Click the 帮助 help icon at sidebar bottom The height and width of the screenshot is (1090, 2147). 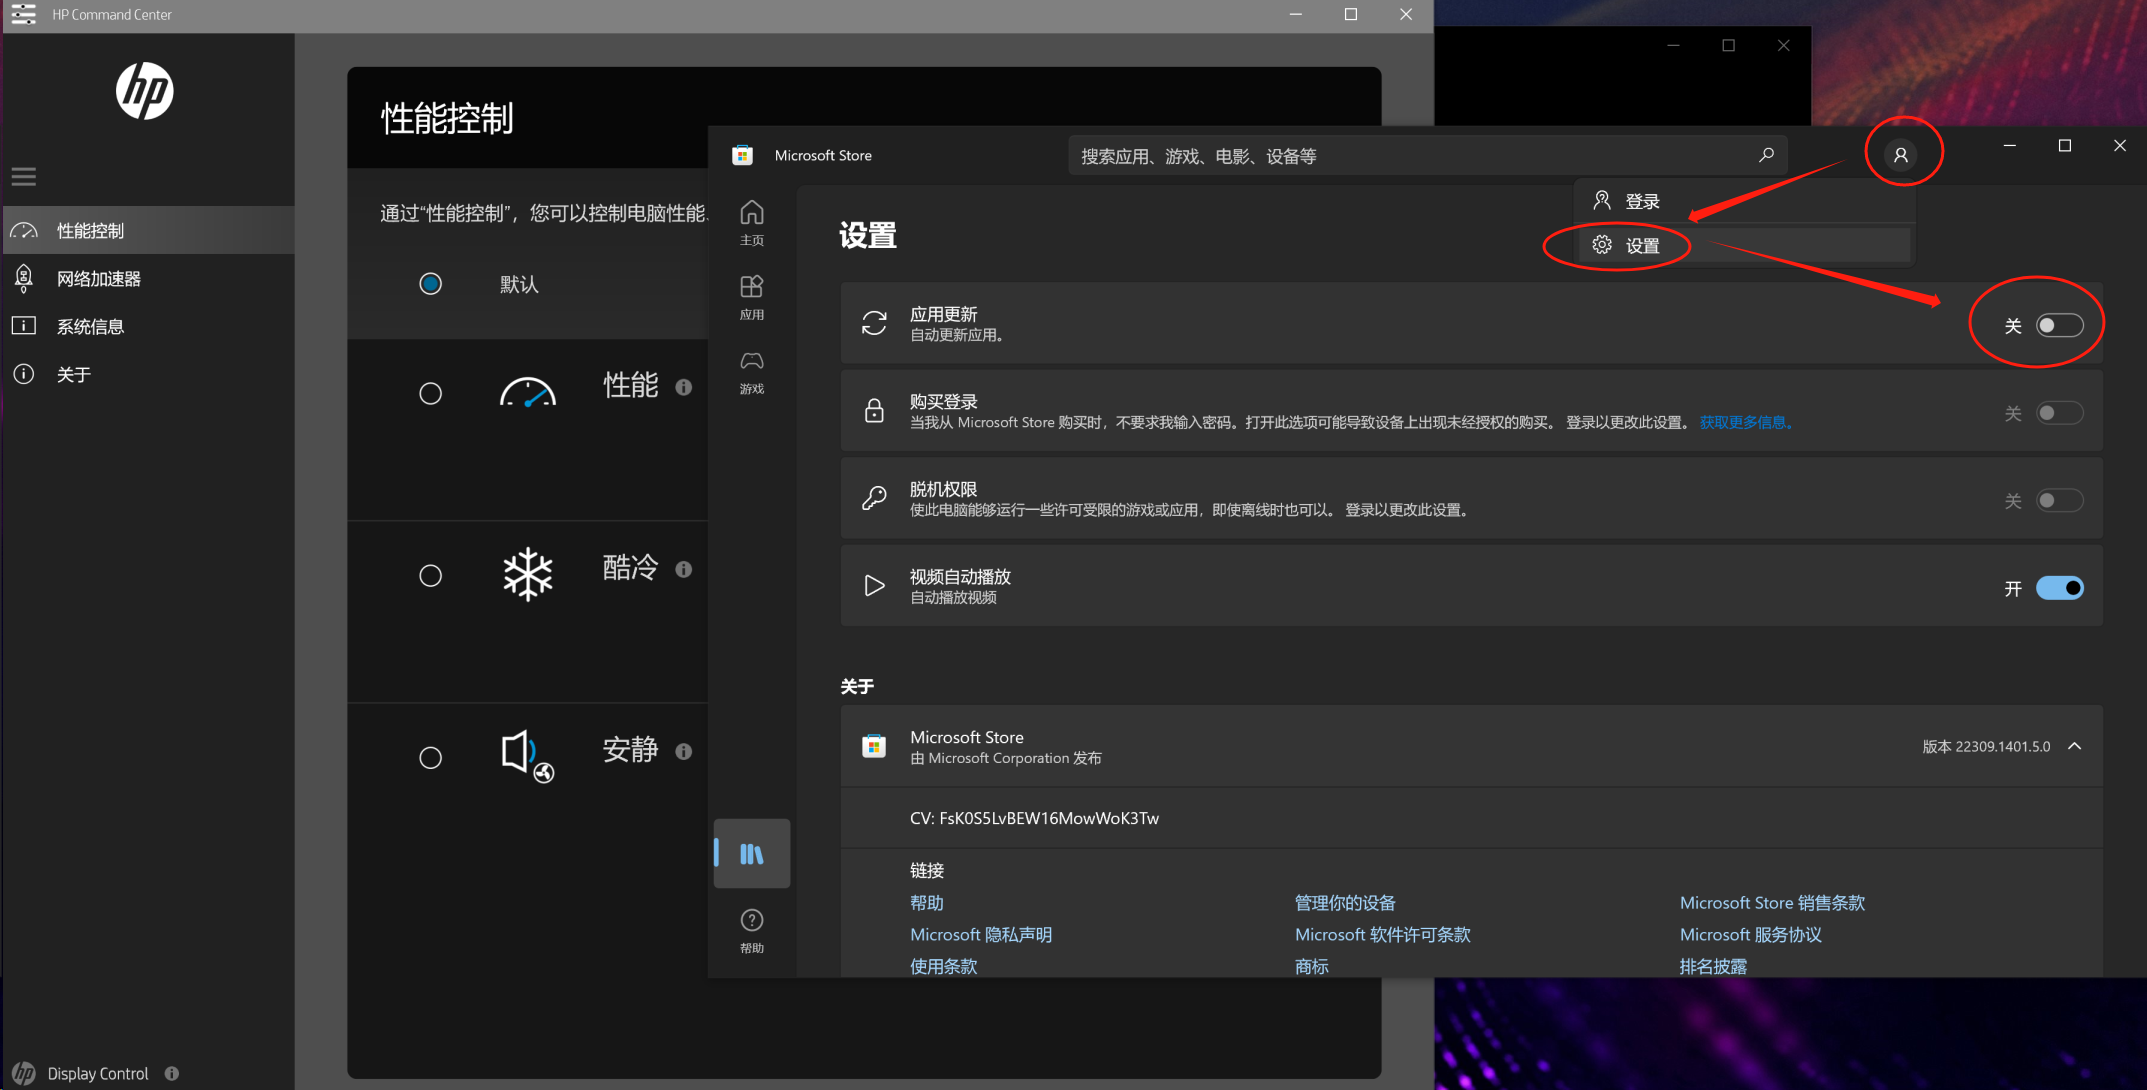click(752, 919)
